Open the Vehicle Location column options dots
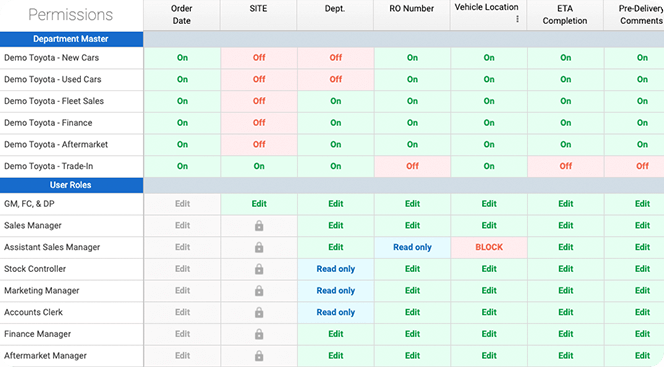This screenshot has height=367, width=664. click(x=517, y=19)
